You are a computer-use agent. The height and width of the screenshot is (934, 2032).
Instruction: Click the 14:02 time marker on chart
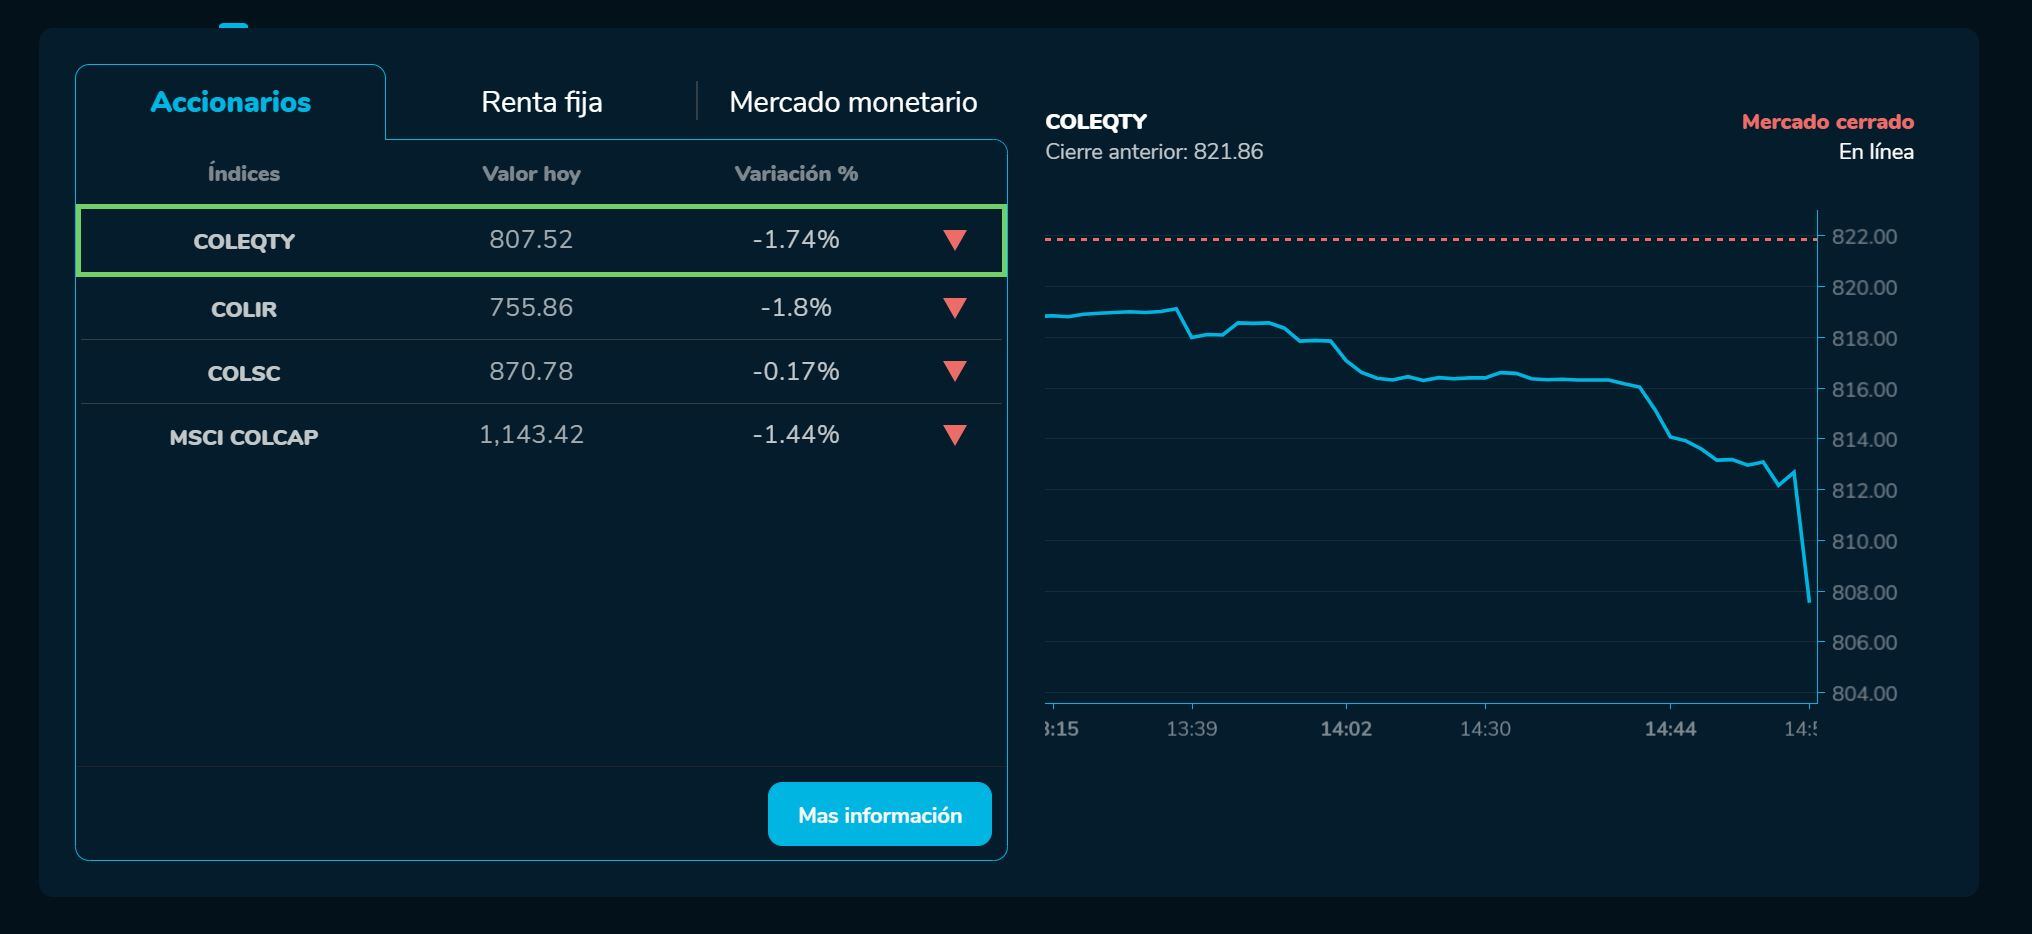pyautogui.click(x=1346, y=729)
